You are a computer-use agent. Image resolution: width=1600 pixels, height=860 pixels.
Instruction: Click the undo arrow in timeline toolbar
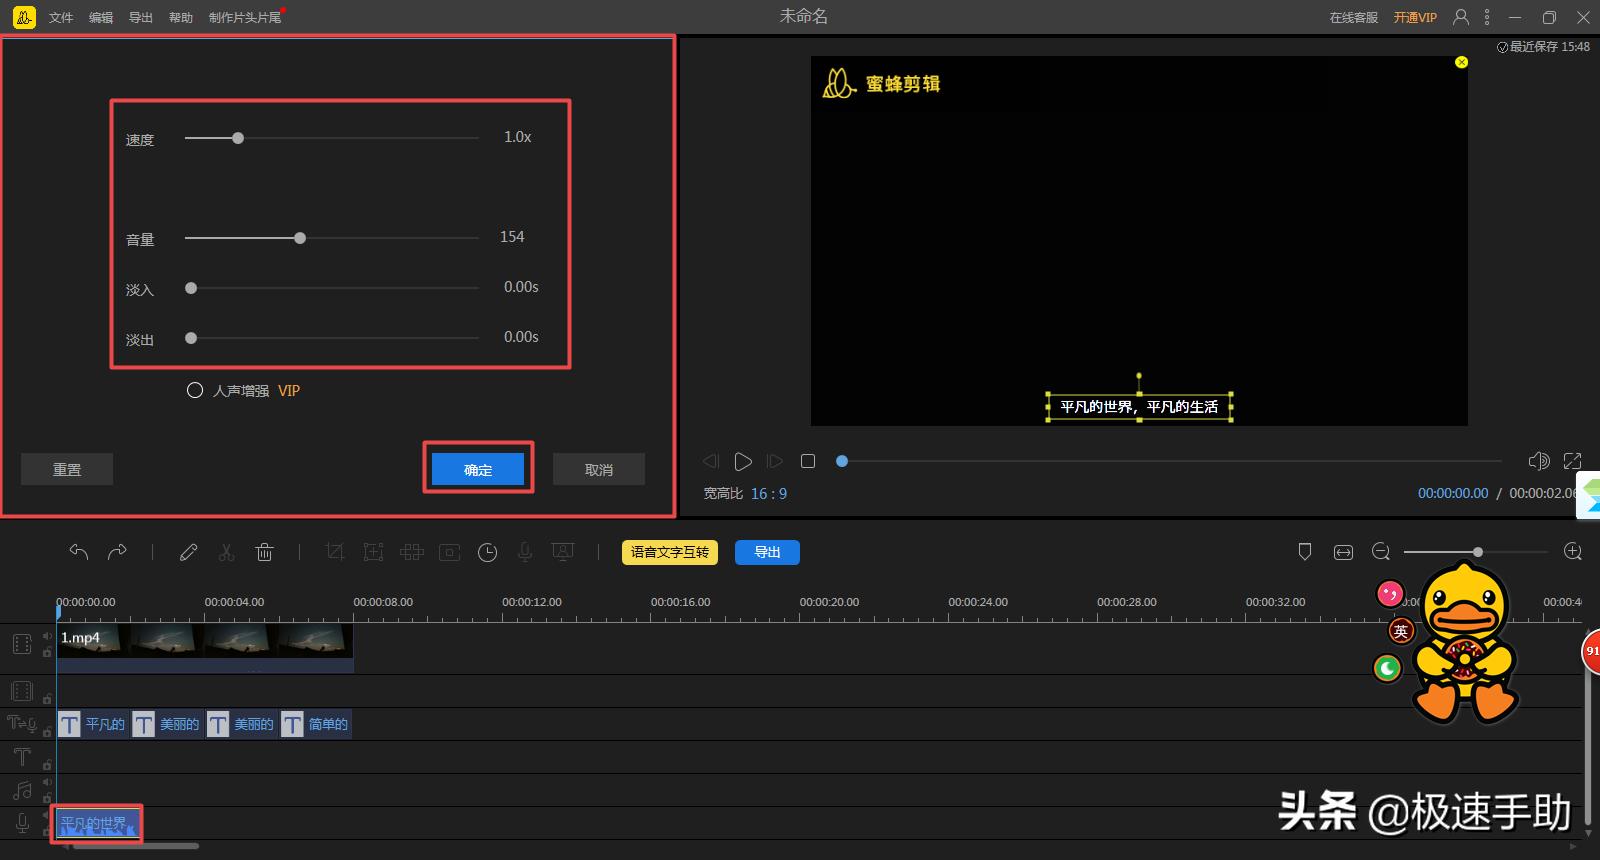[x=79, y=552]
